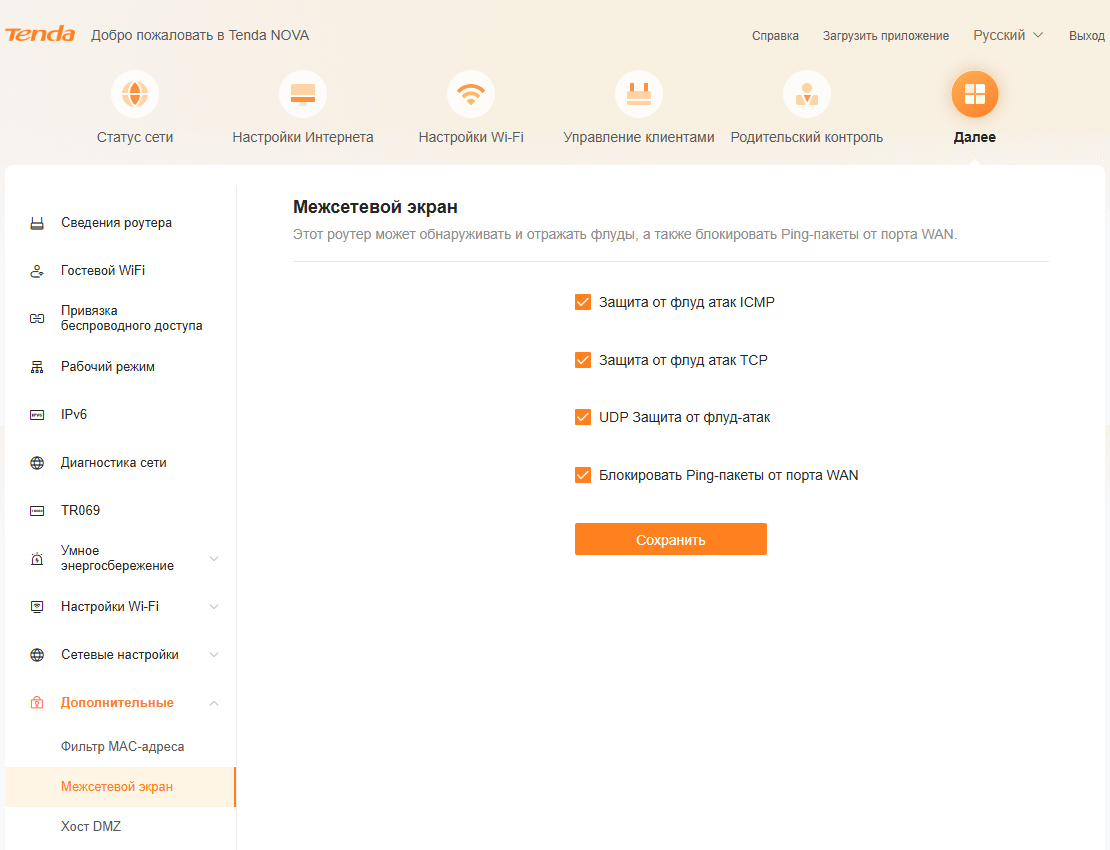This screenshot has width=1110, height=850.
Task: Open the Хост DMZ submenu item
Action: tap(91, 827)
